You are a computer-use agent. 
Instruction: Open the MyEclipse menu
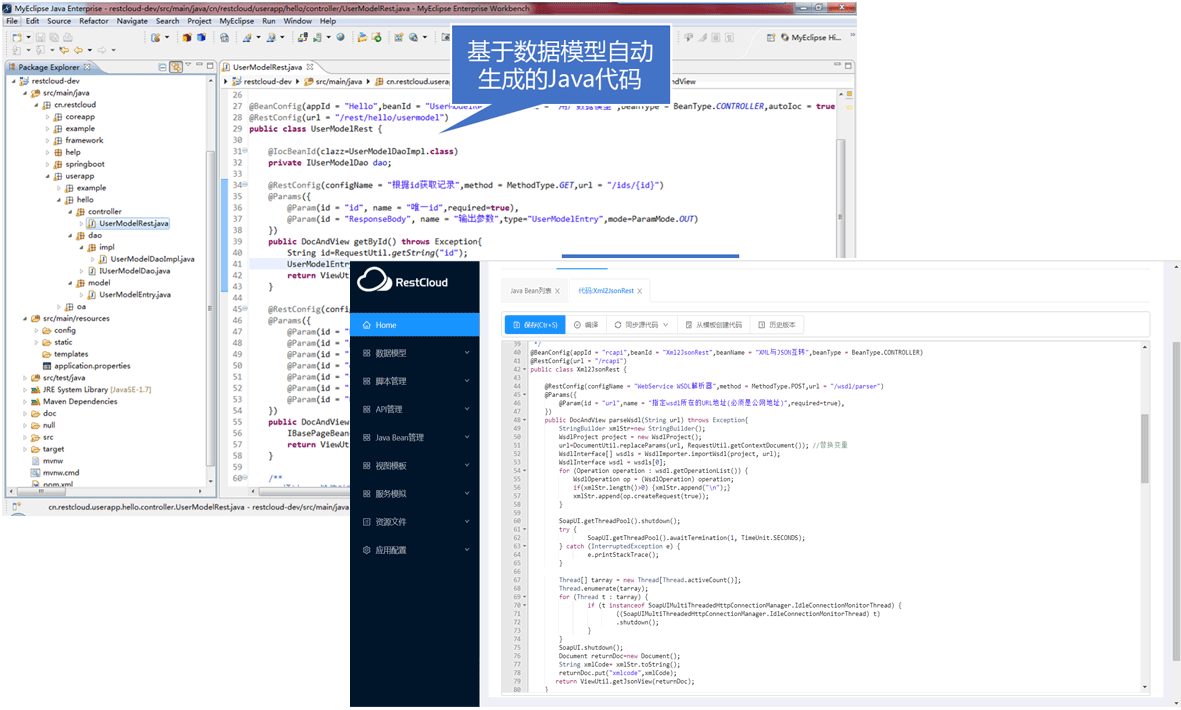pos(237,21)
